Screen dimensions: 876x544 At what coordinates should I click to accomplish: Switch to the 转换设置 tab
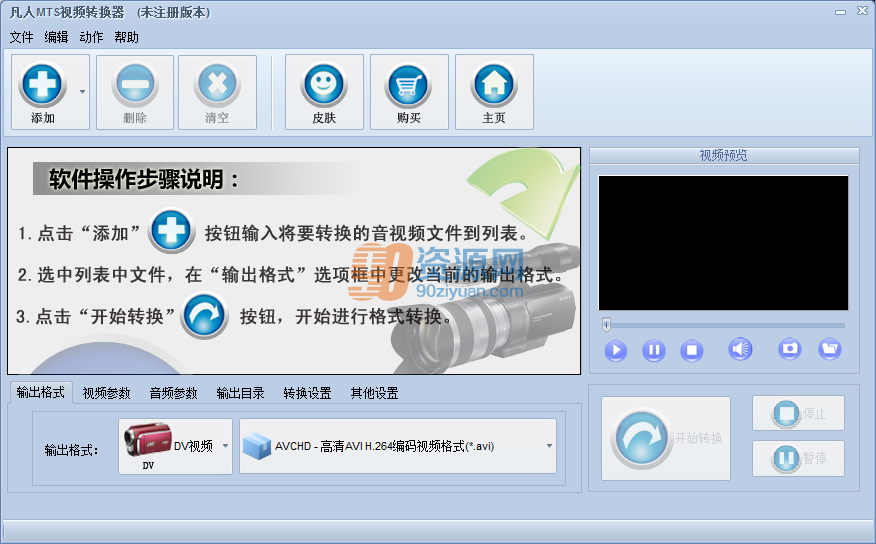click(x=307, y=393)
